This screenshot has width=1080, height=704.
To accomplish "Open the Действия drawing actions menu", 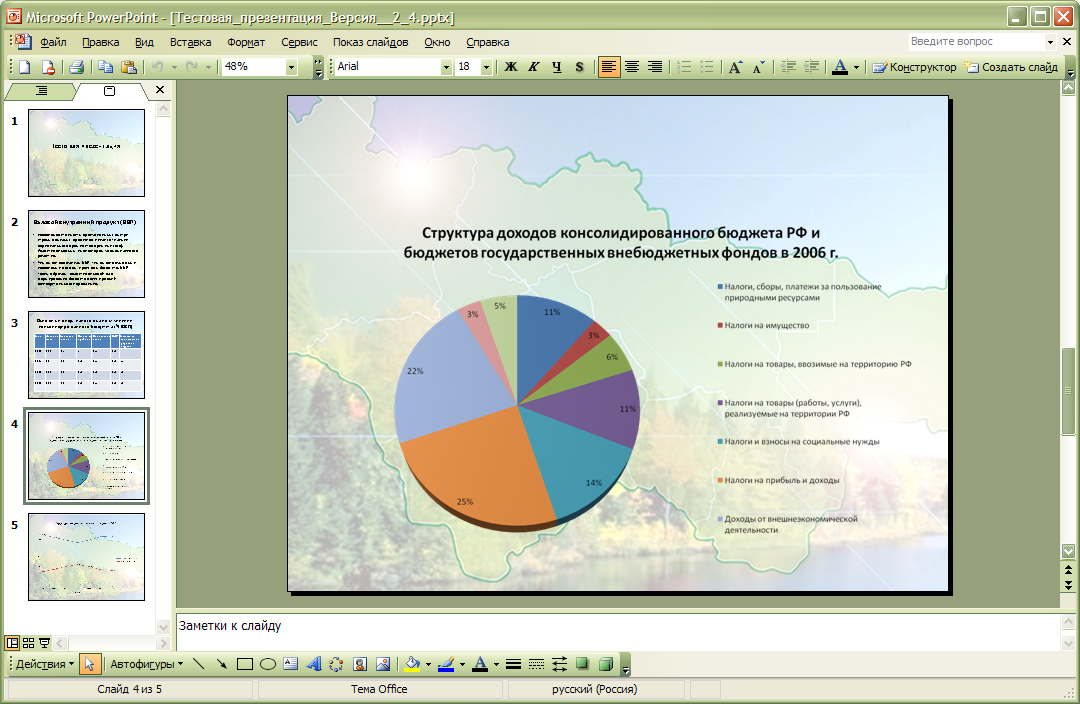I will click(45, 664).
